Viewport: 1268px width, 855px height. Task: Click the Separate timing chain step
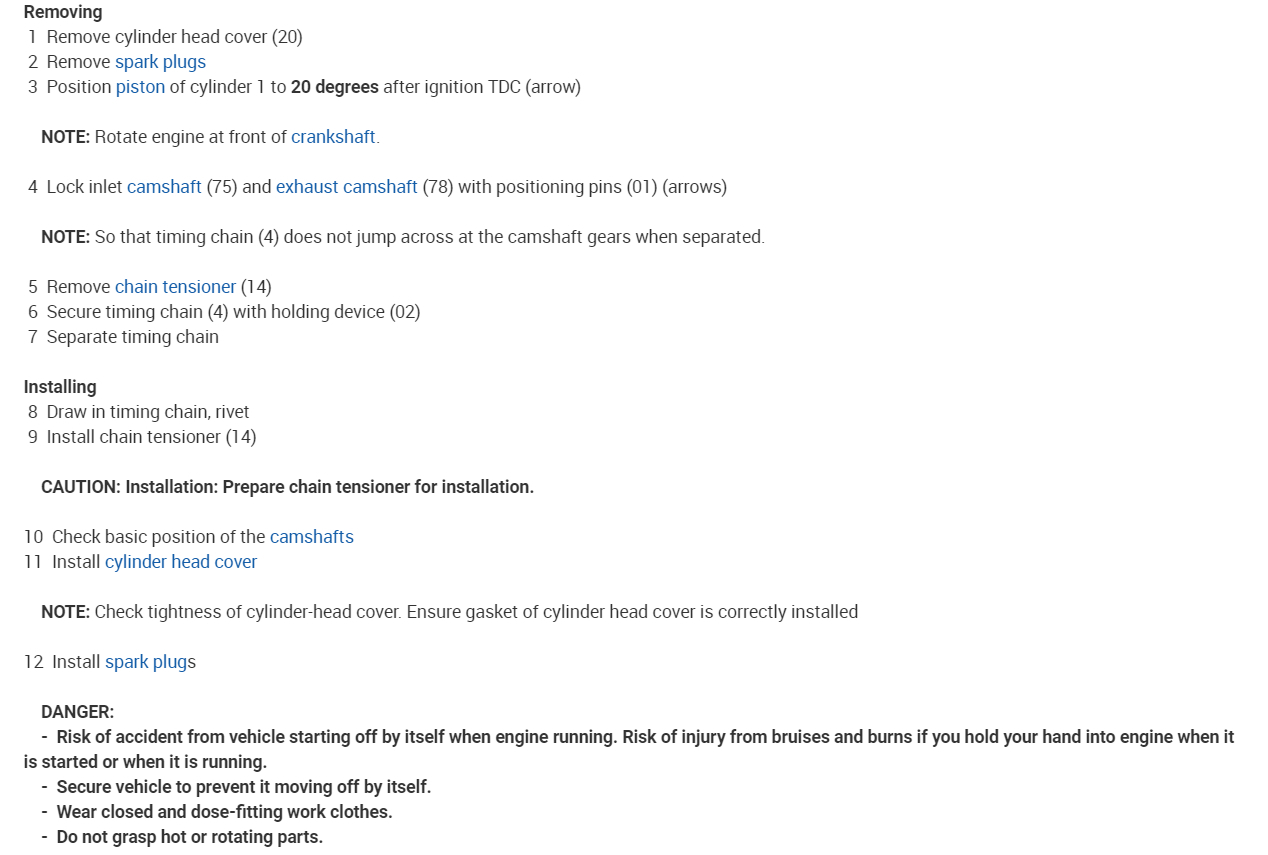(x=132, y=337)
